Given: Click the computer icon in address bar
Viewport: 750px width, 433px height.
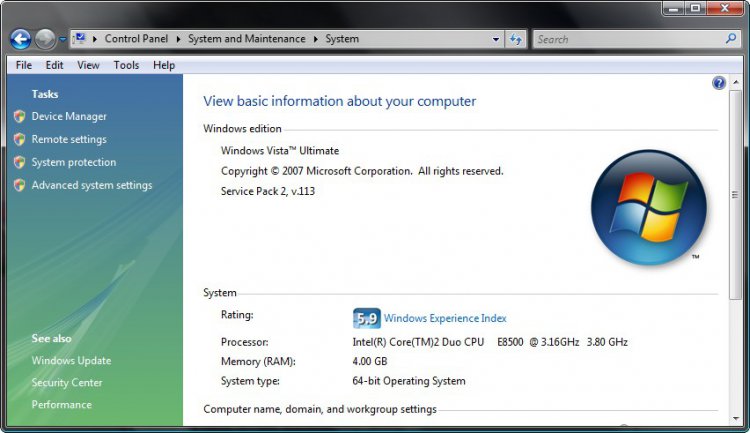Looking at the screenshot, I should click(x=80, y=38).
